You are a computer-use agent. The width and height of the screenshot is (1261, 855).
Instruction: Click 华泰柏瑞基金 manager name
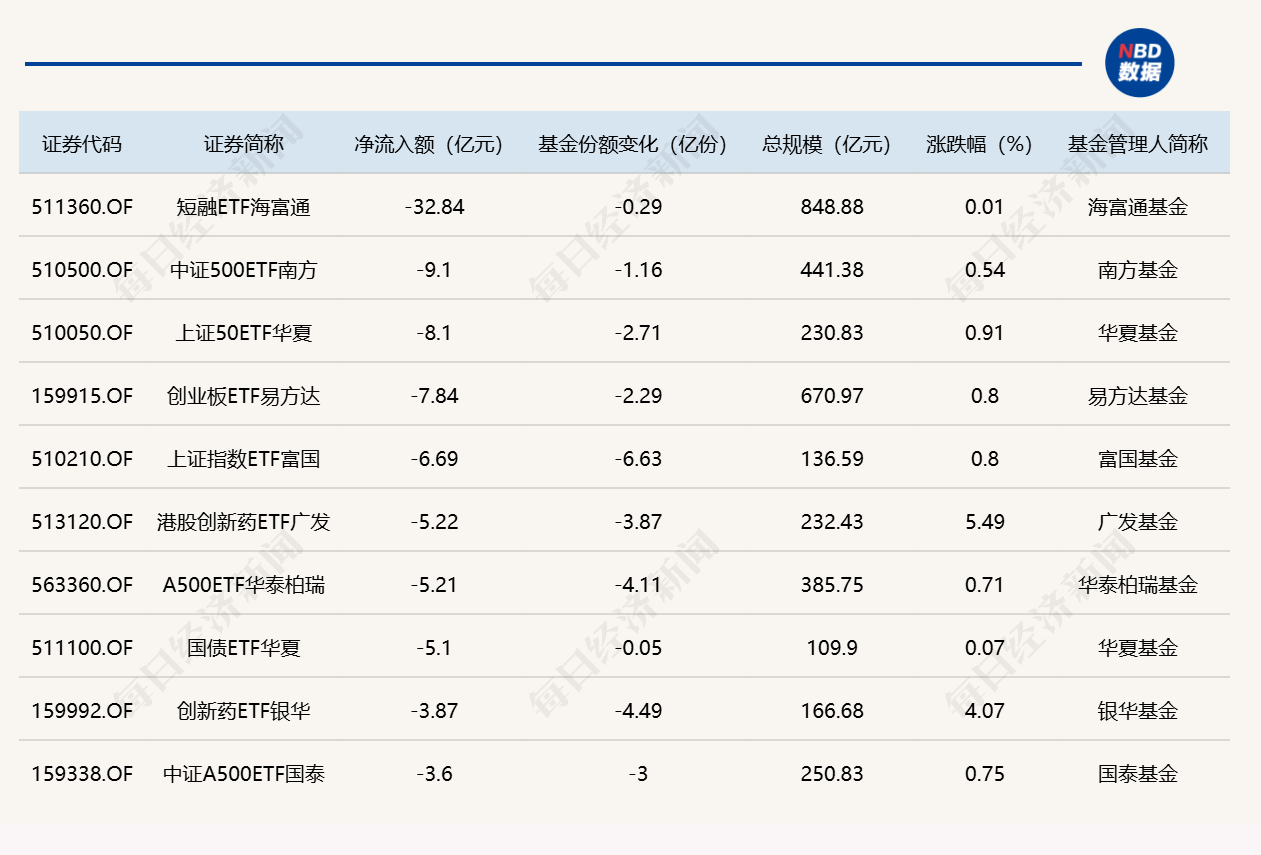[1138, 585]
